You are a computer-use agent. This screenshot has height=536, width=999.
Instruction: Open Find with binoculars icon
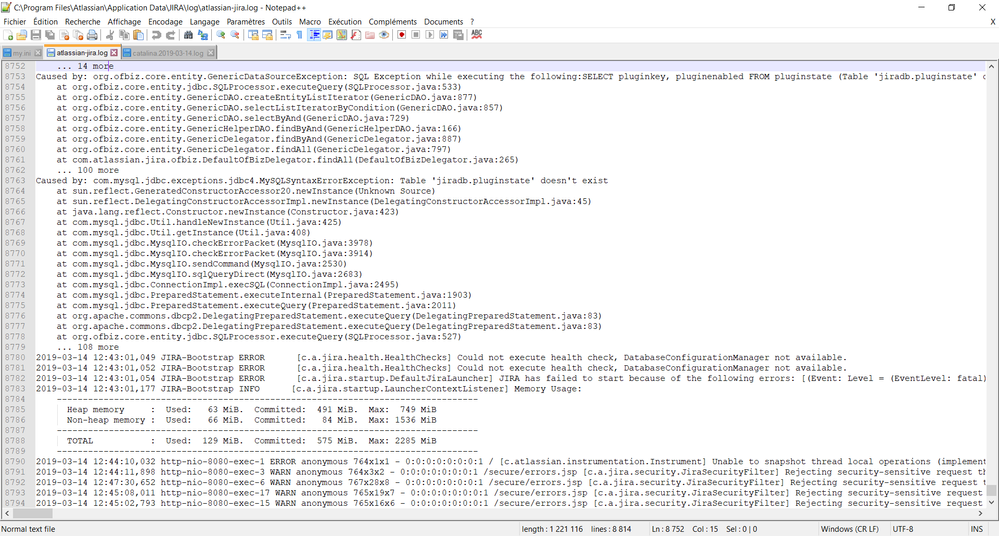click(189, 34)
